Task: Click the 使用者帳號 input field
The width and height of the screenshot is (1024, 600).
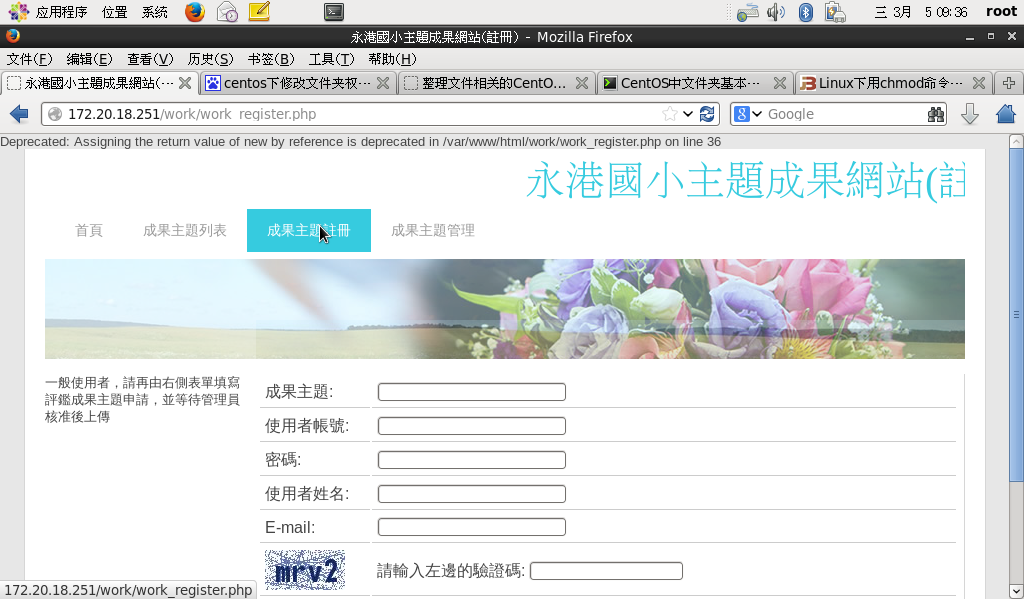Action: pos(471,426)
